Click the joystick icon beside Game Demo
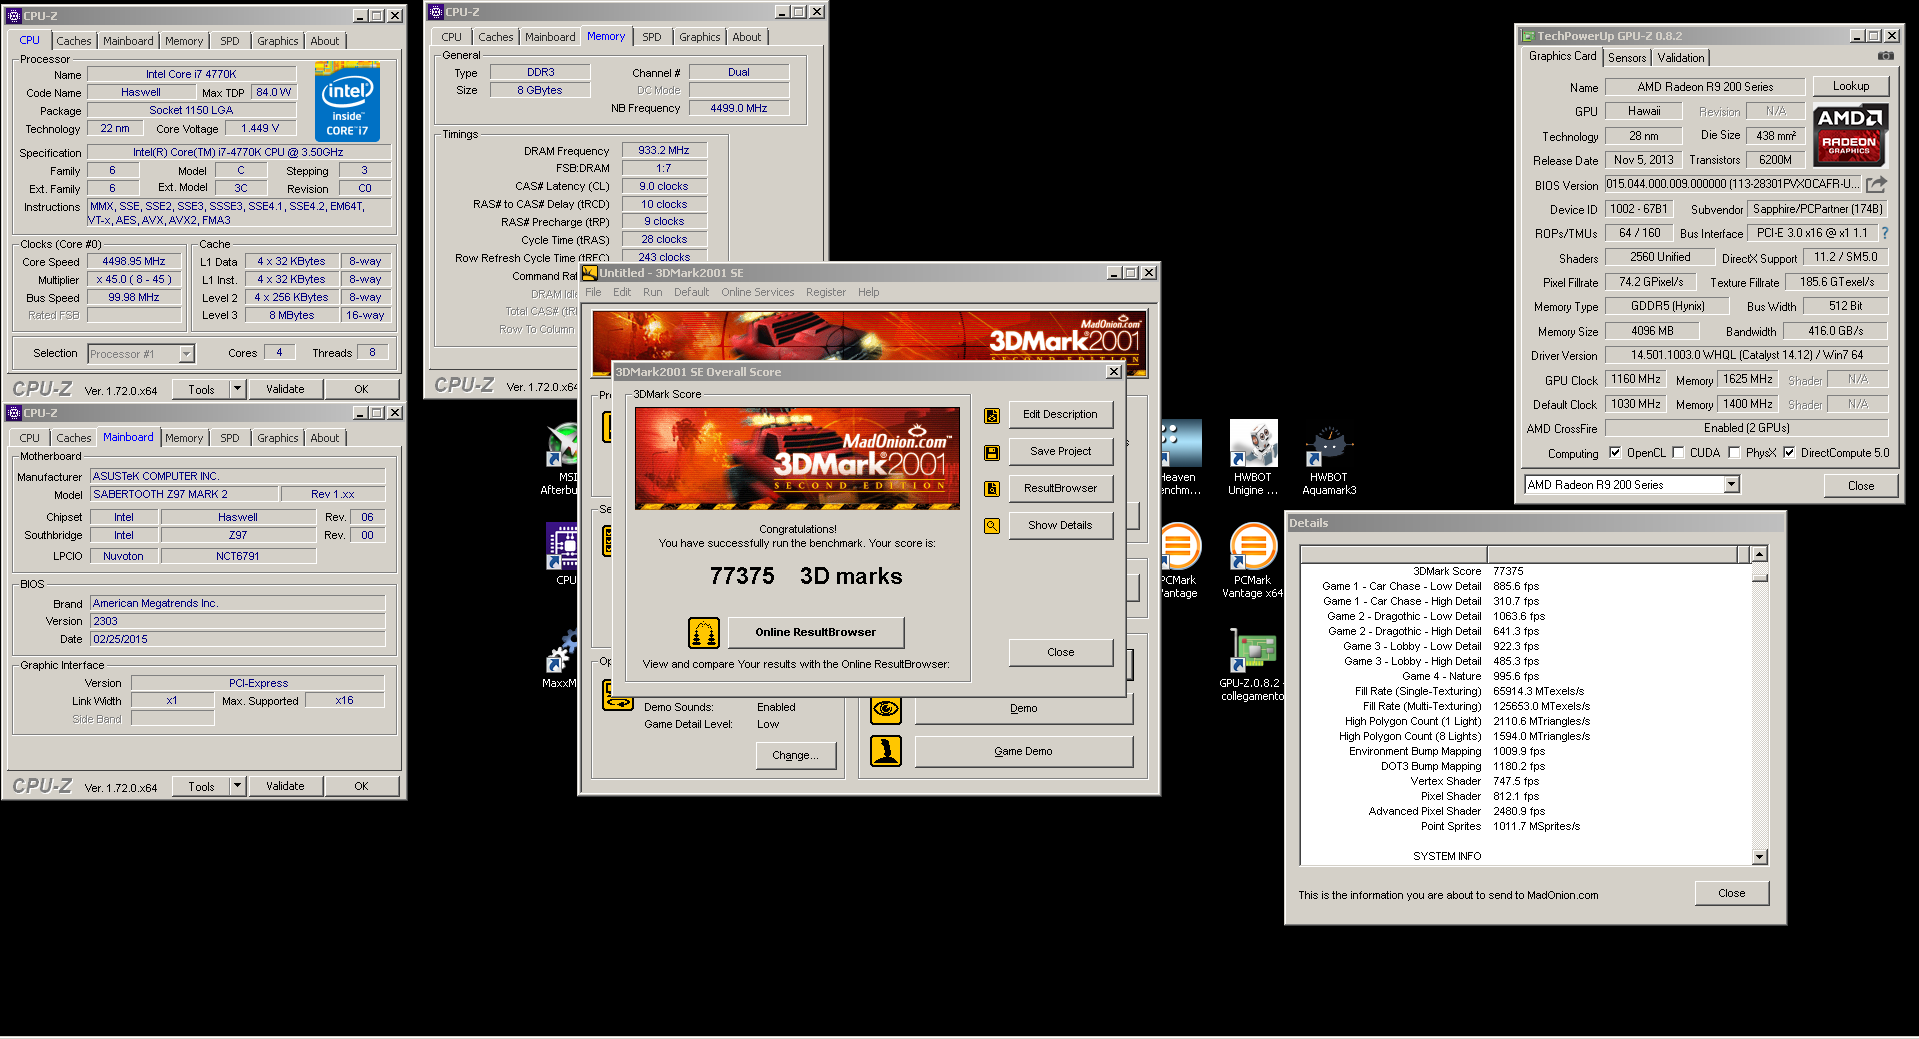 pyautogui.click(x=886, y=751)
